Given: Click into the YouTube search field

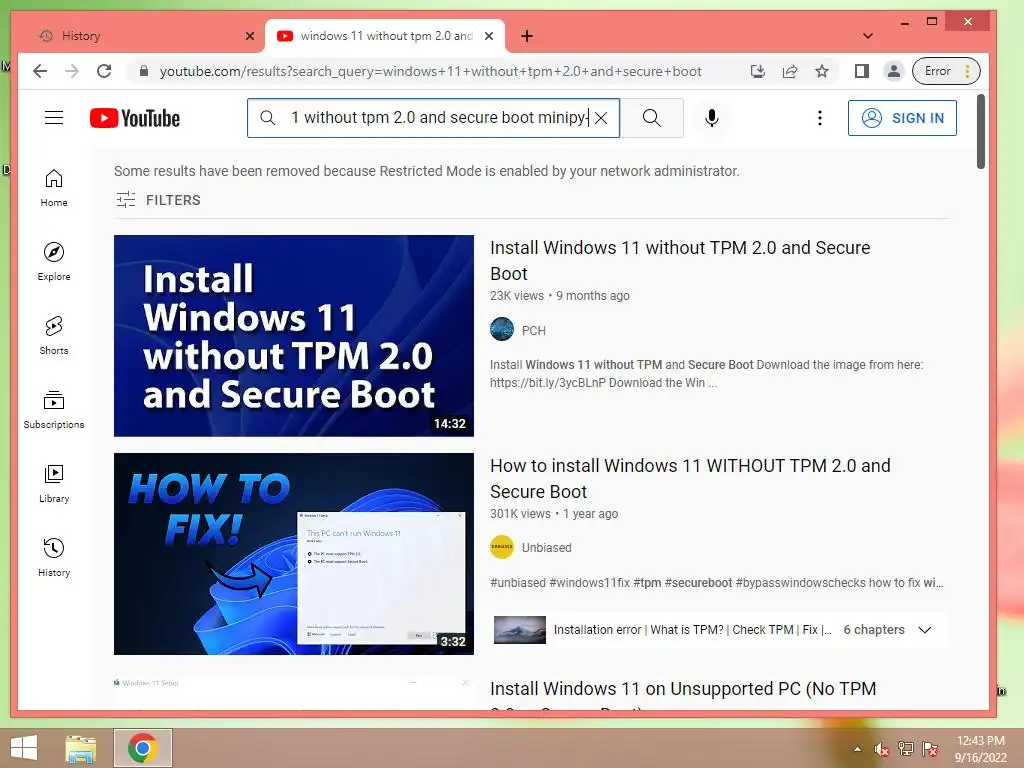Looking at the screenshot, I should (433, 118).
